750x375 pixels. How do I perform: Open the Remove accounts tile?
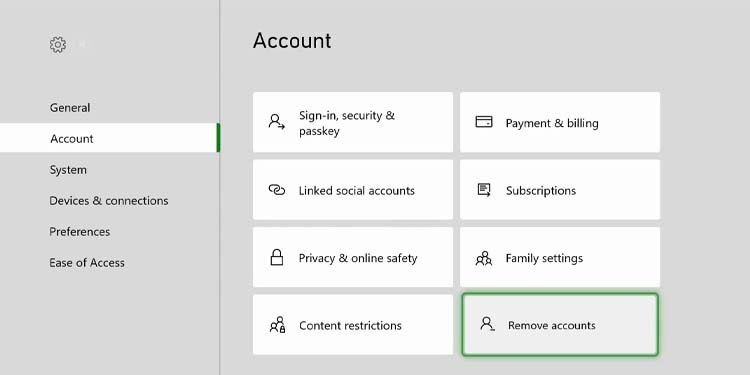(560, 325)
